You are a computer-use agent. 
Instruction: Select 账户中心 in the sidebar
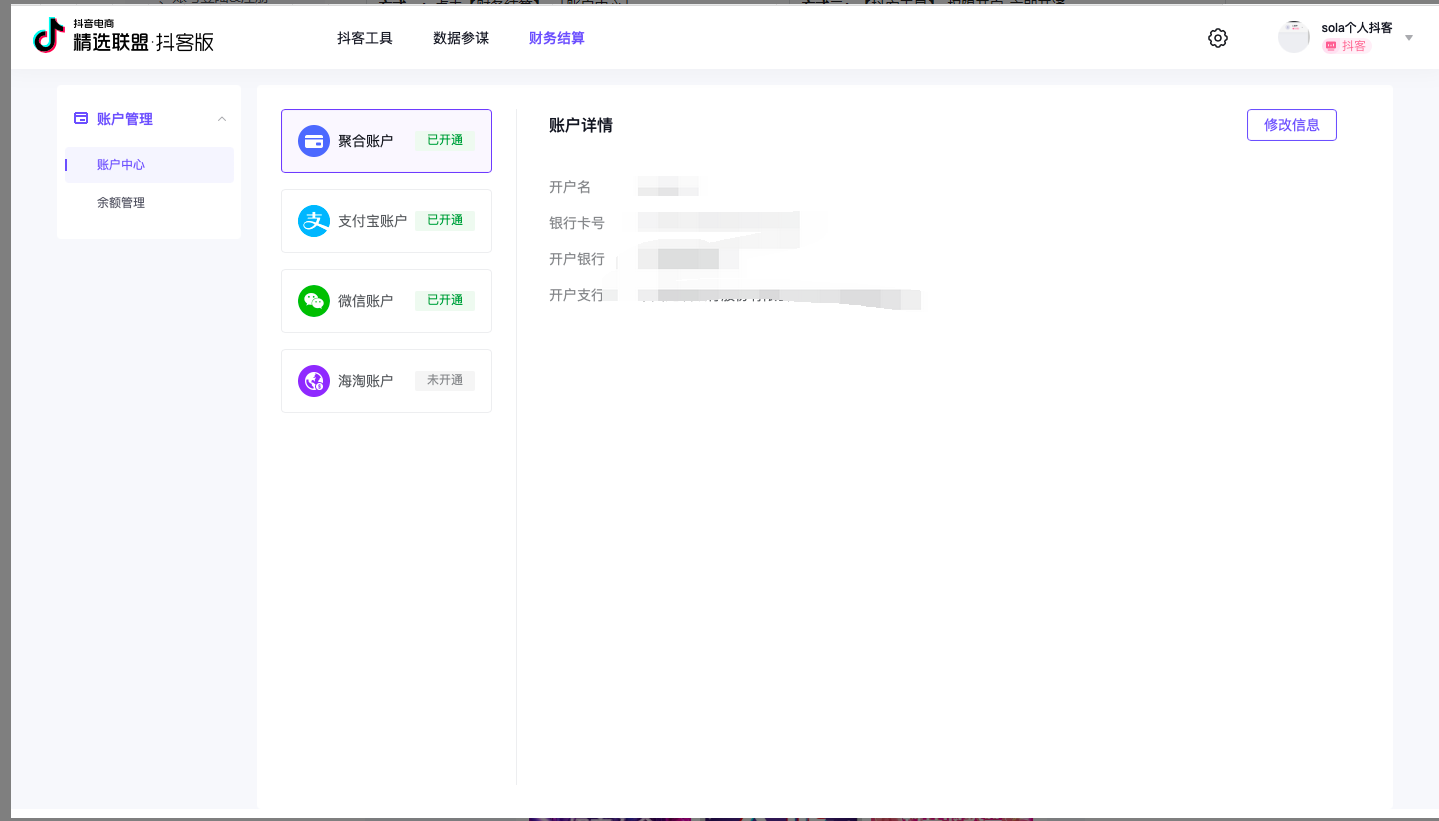point(150,165)
